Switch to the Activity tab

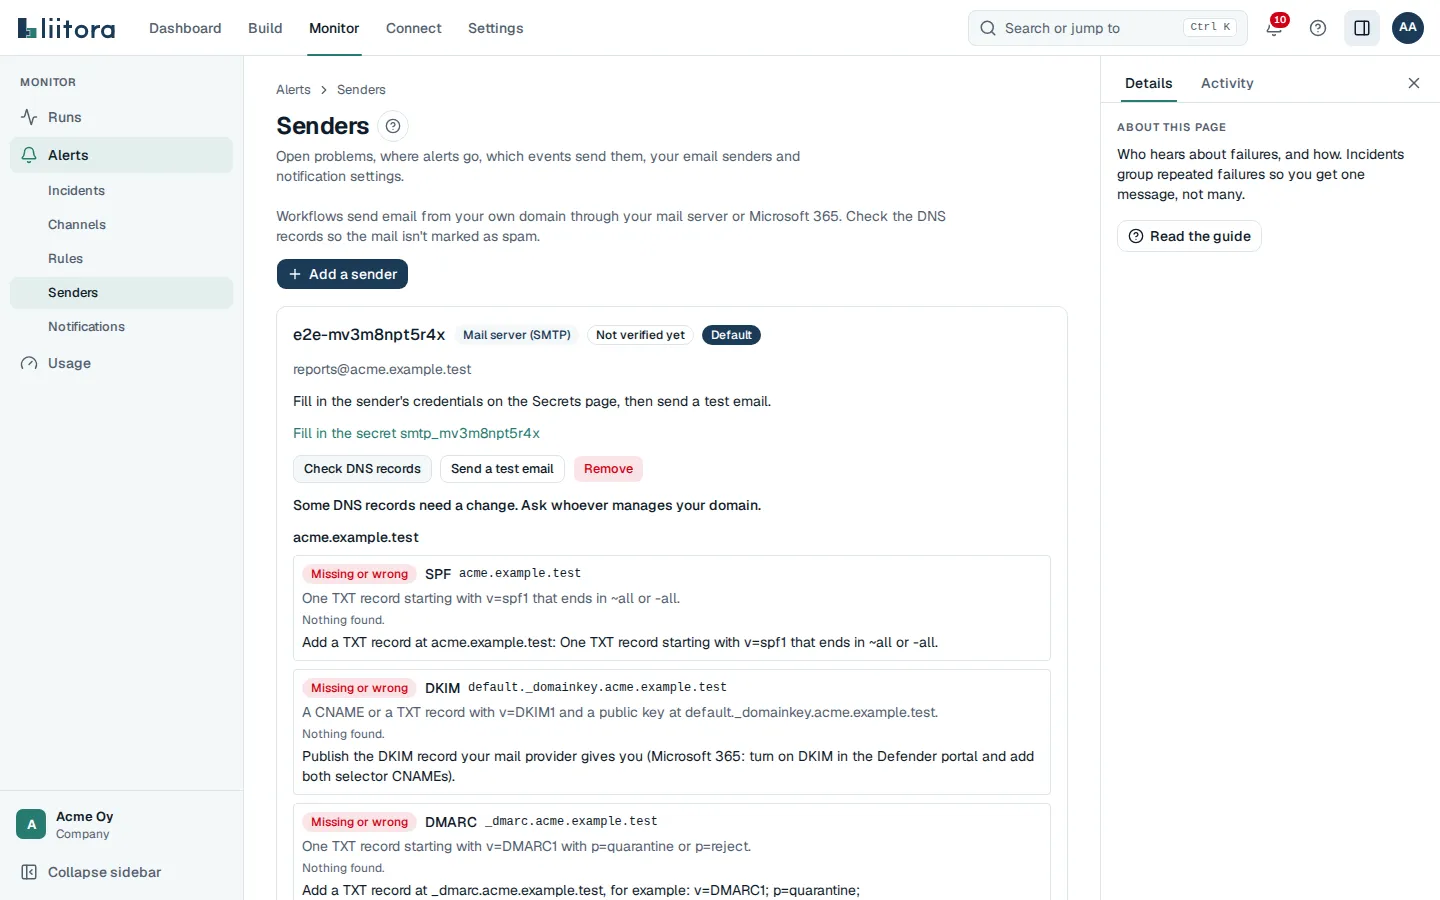(1227, 83)
